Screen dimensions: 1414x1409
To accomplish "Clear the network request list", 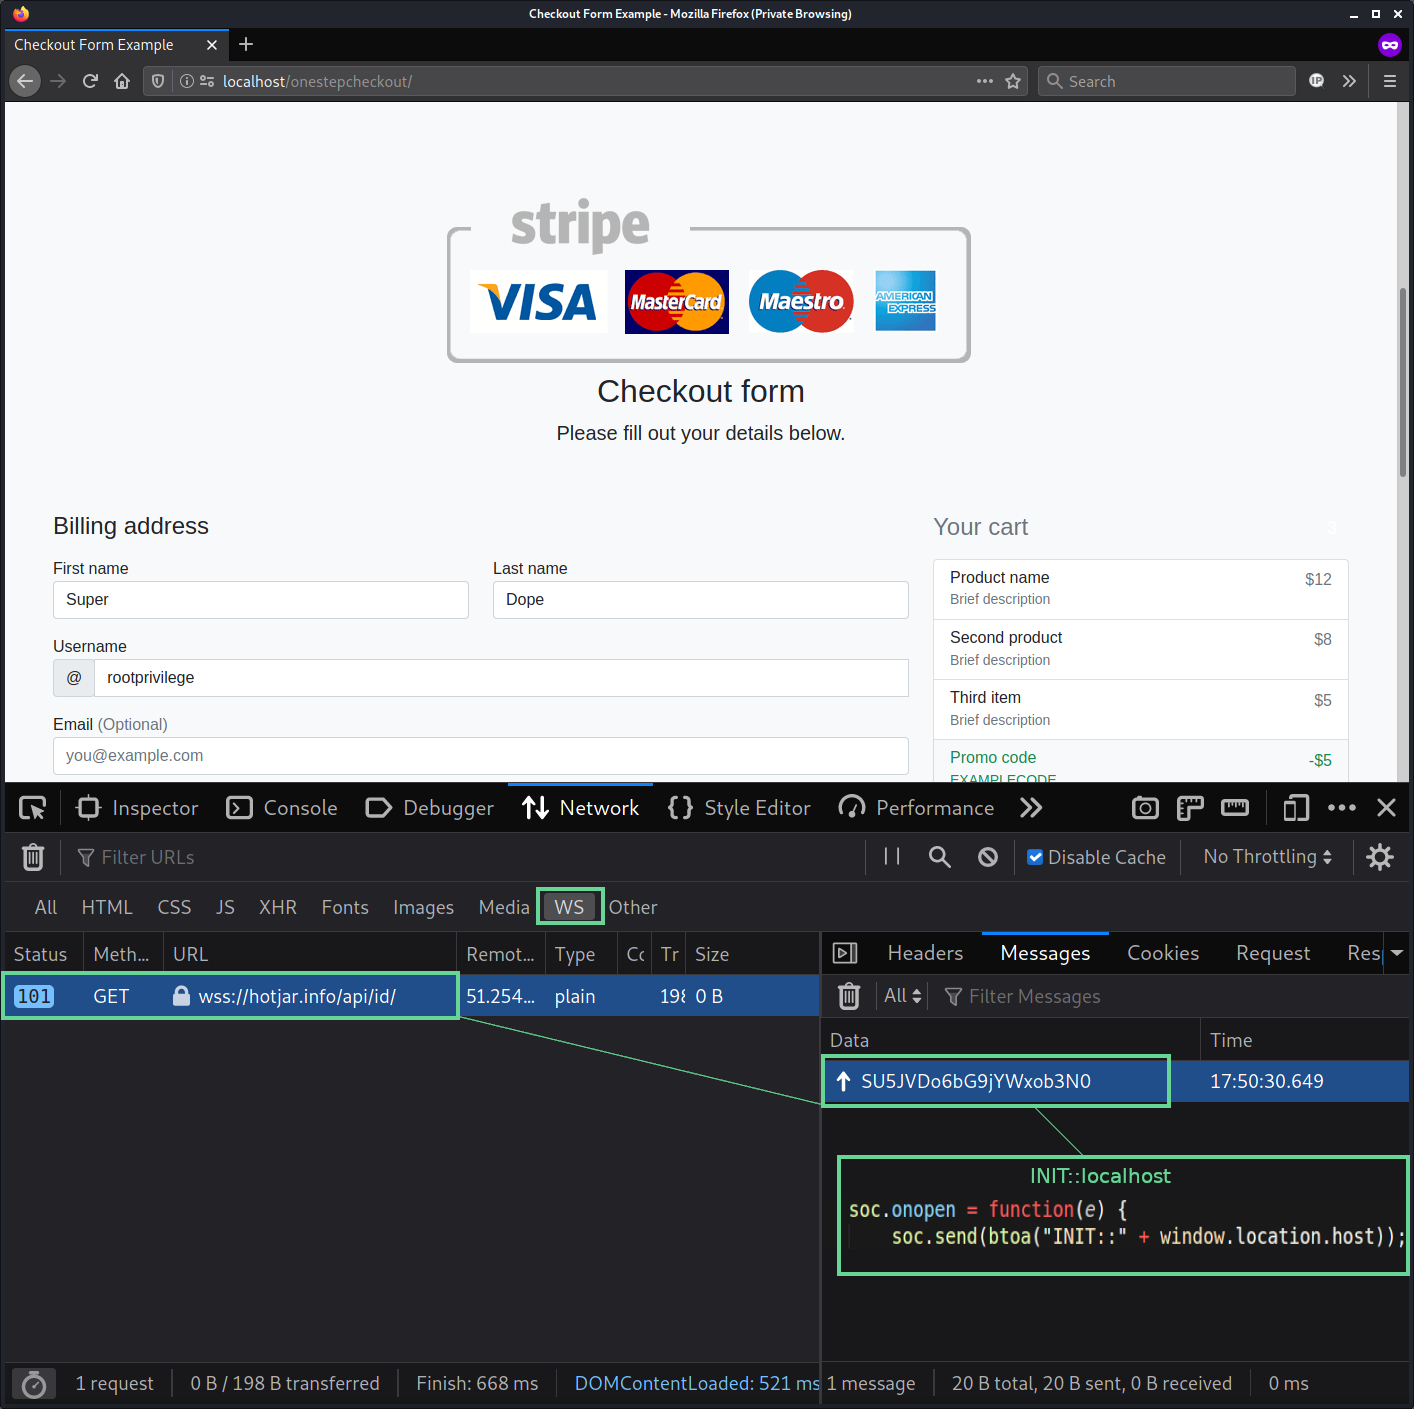I will (33, 857).
